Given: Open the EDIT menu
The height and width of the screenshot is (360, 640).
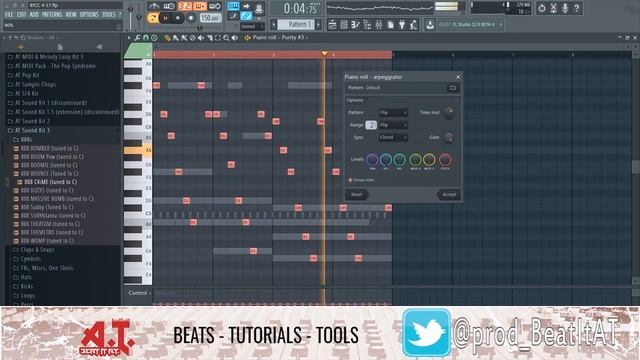Looking at the screenshot, I should coord(22,15).
